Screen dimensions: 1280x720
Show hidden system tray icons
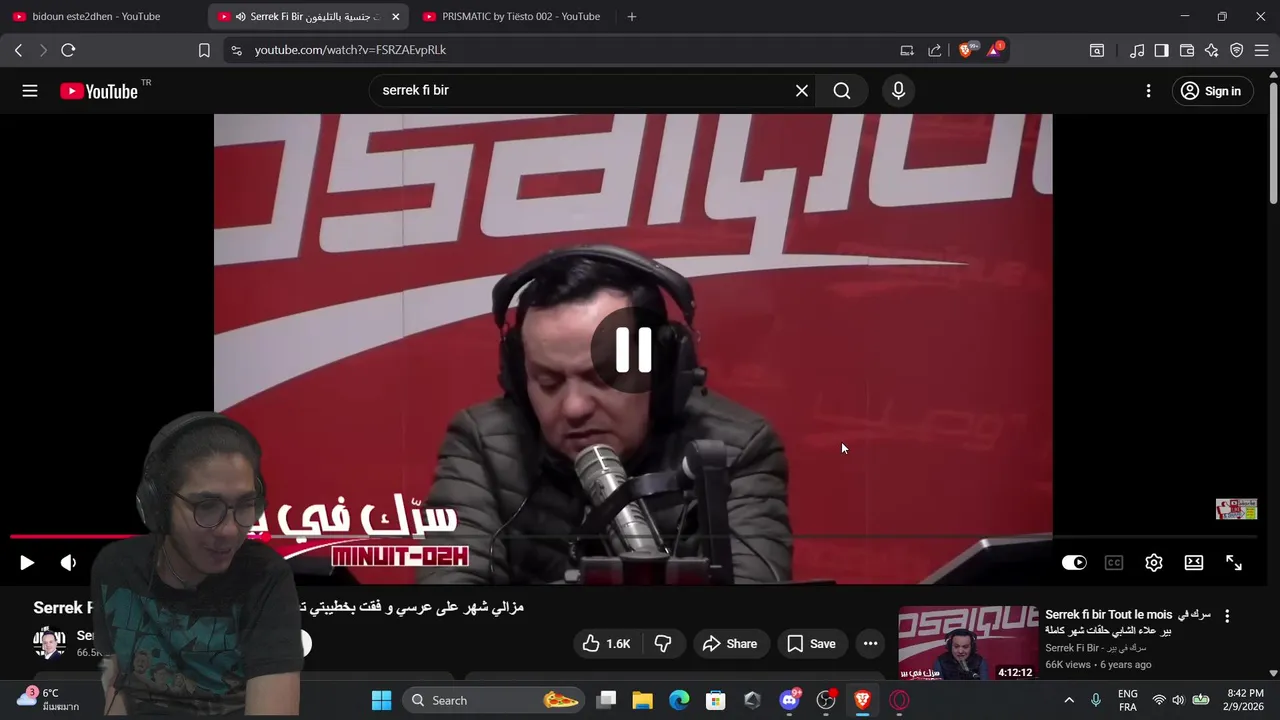[1069, 700]
